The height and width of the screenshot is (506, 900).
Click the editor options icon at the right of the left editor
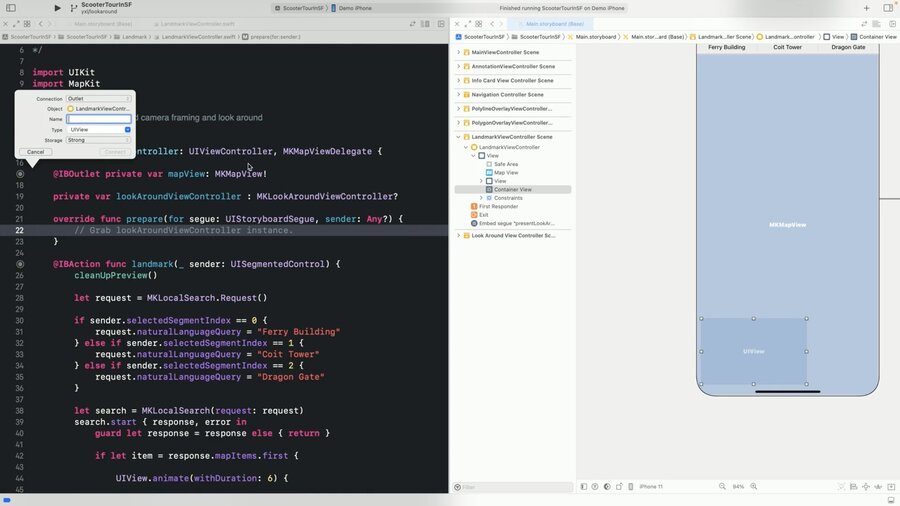tap(425, 24)
